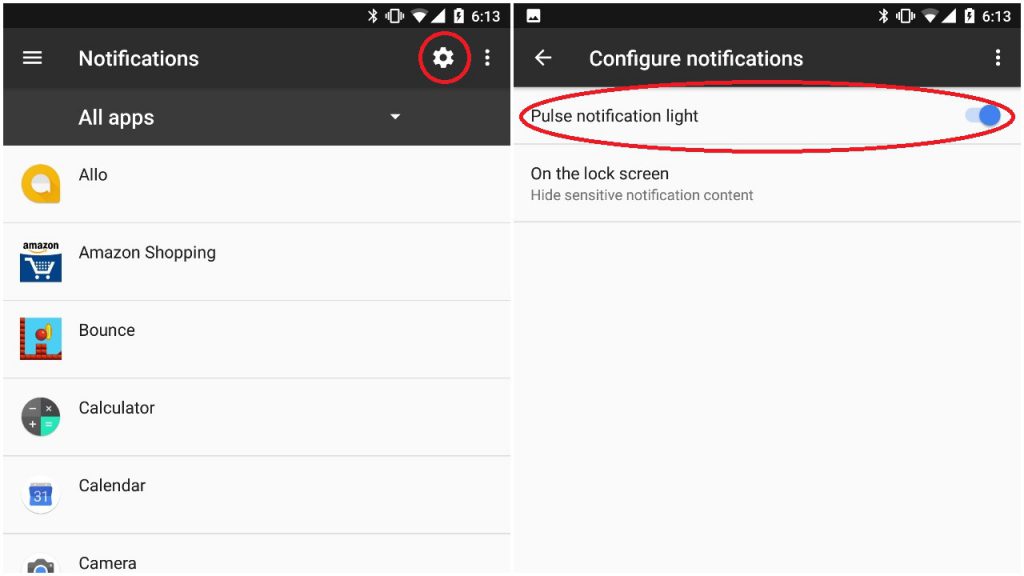Open overflow menu on Configure notifications
The width and height of the screenshot is (1024, 576).
[x=997, y=57]
